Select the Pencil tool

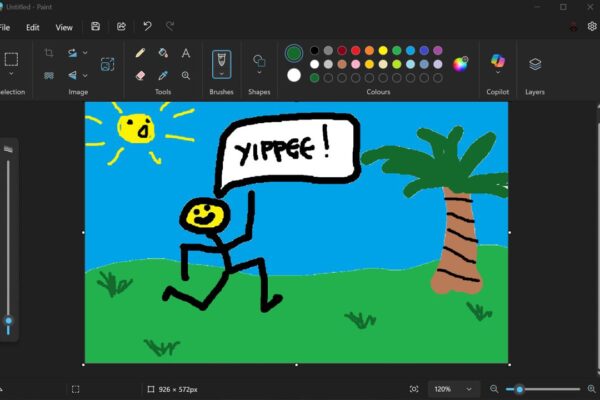pos(140,53)
